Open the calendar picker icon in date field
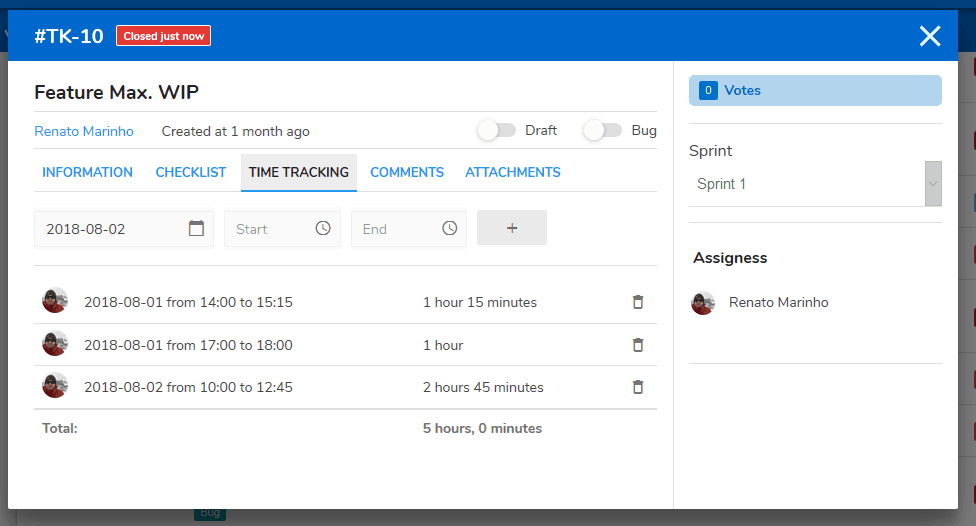This screenshot has height=526, width=976. [196, 229]
